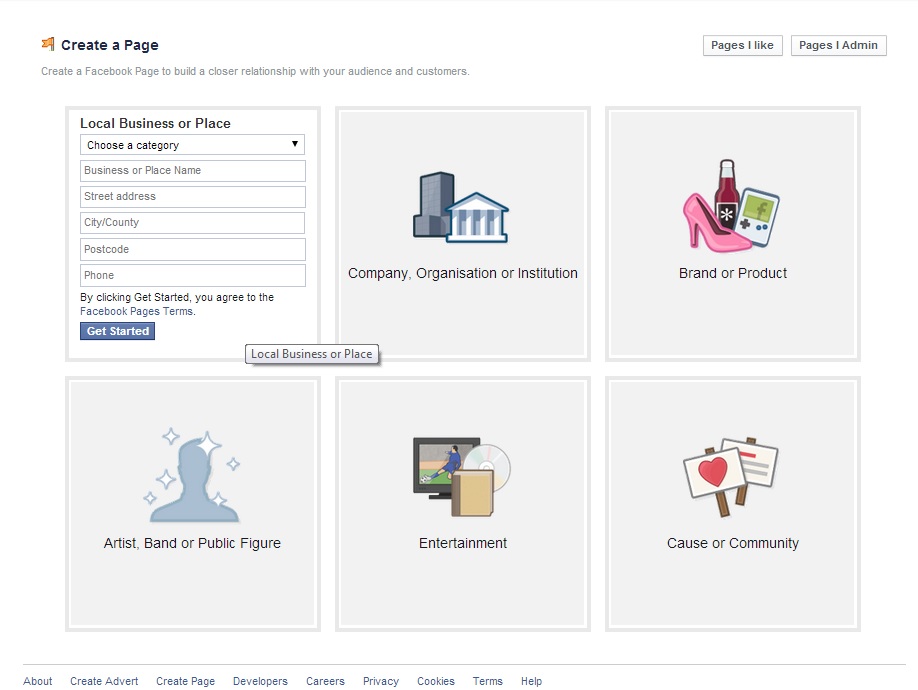Screen dimensions: 918x690
Task: Open the Terms footer link
Action: tap(488, 681)
